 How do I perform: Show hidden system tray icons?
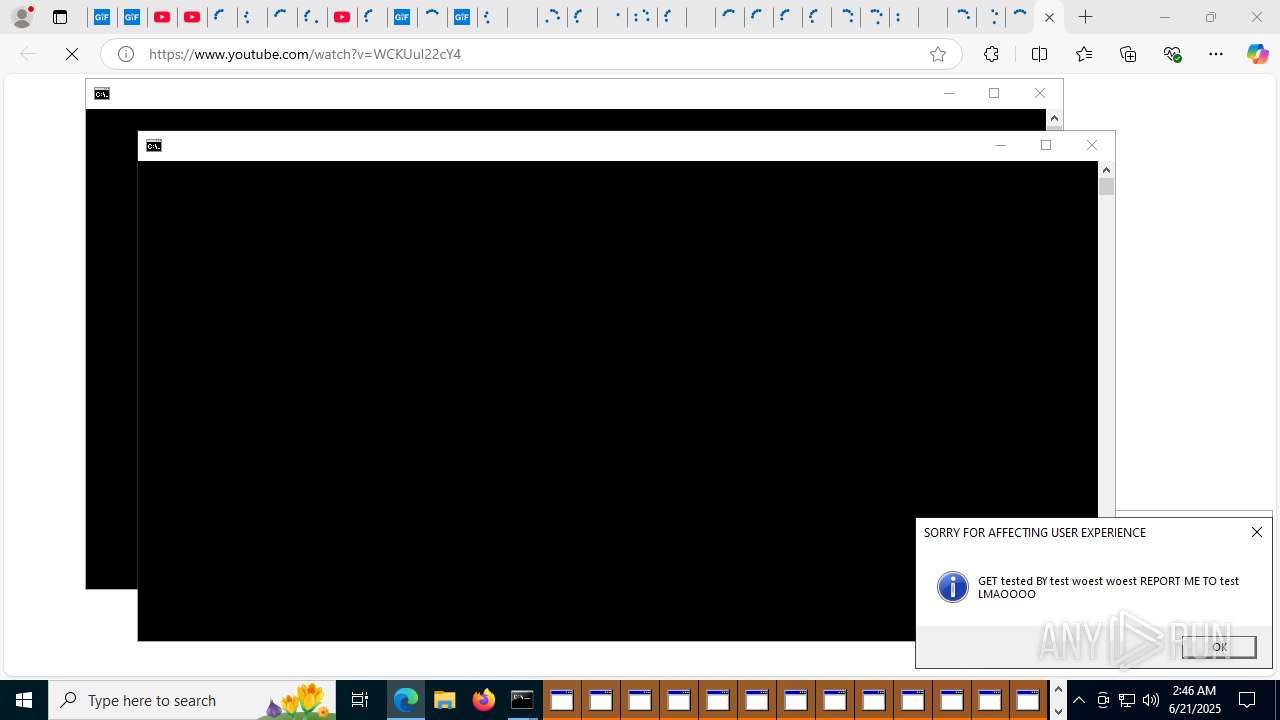(1079, 700)
